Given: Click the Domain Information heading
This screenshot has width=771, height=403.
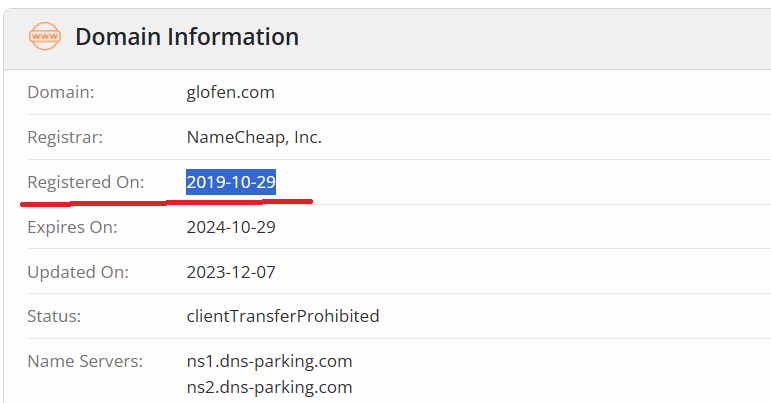Looking at the screenshot, I should 187,37.
